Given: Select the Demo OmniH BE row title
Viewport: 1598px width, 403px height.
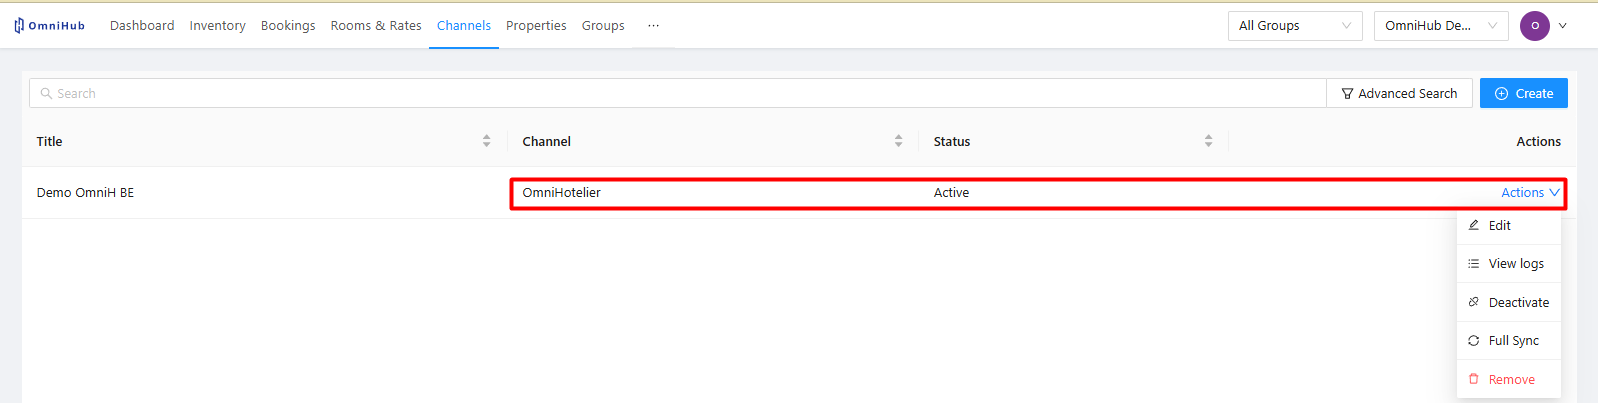Looking at the screenshot, I should pos(85,193).
